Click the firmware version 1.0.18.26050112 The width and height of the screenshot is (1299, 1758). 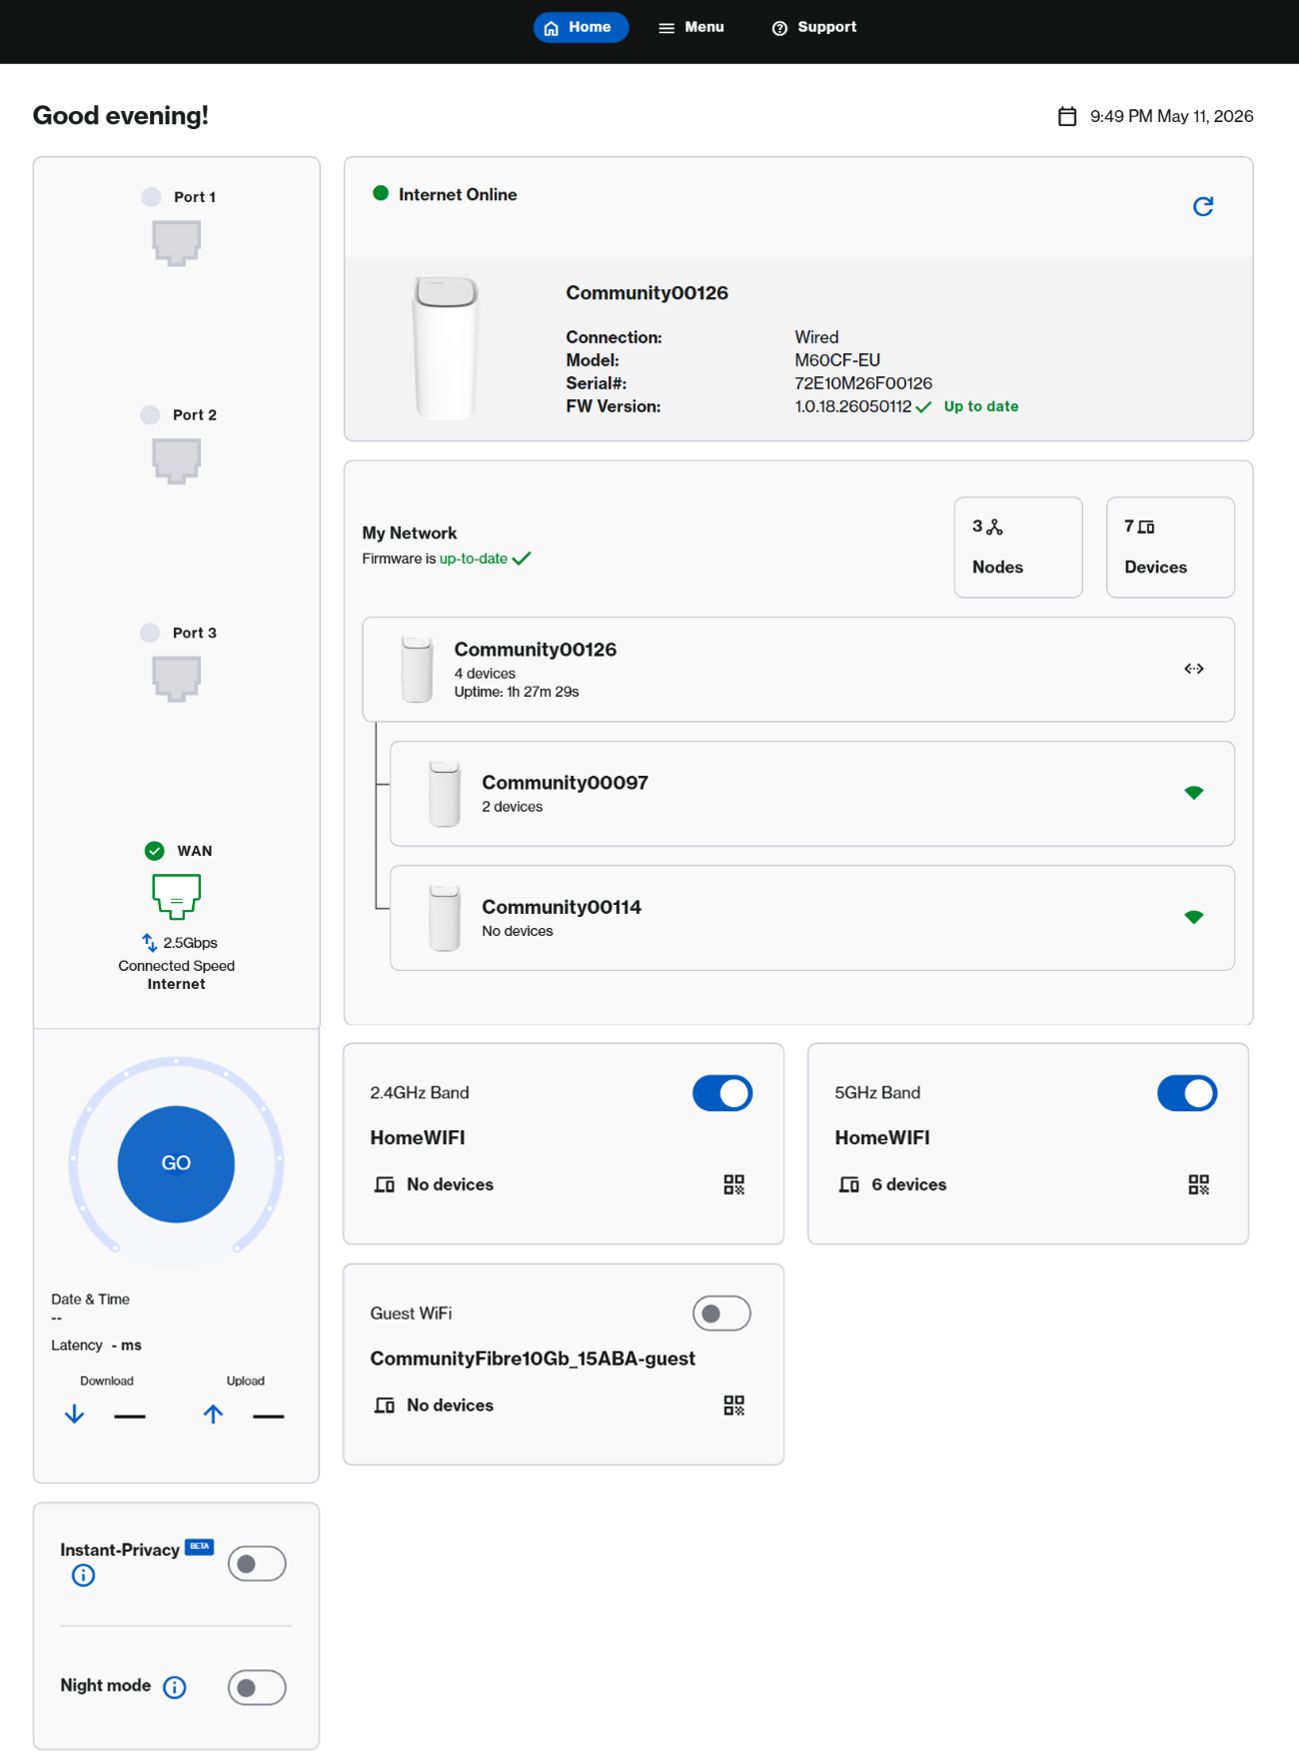point(853,406)
